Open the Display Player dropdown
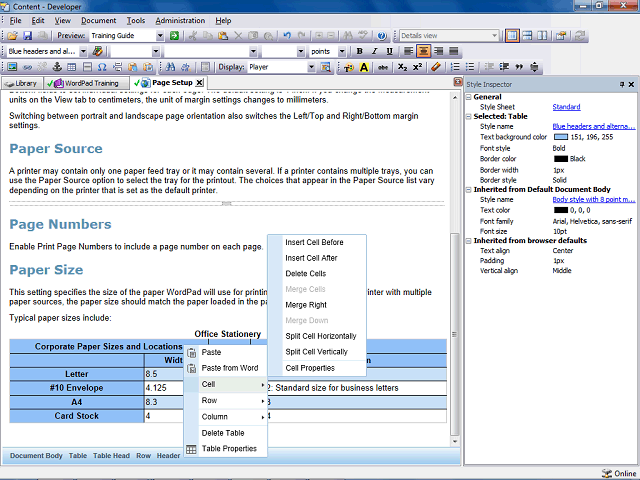Image resolution: width=640 pixels, height=480 pixels. pyautogui.click(x=311, y=67)
